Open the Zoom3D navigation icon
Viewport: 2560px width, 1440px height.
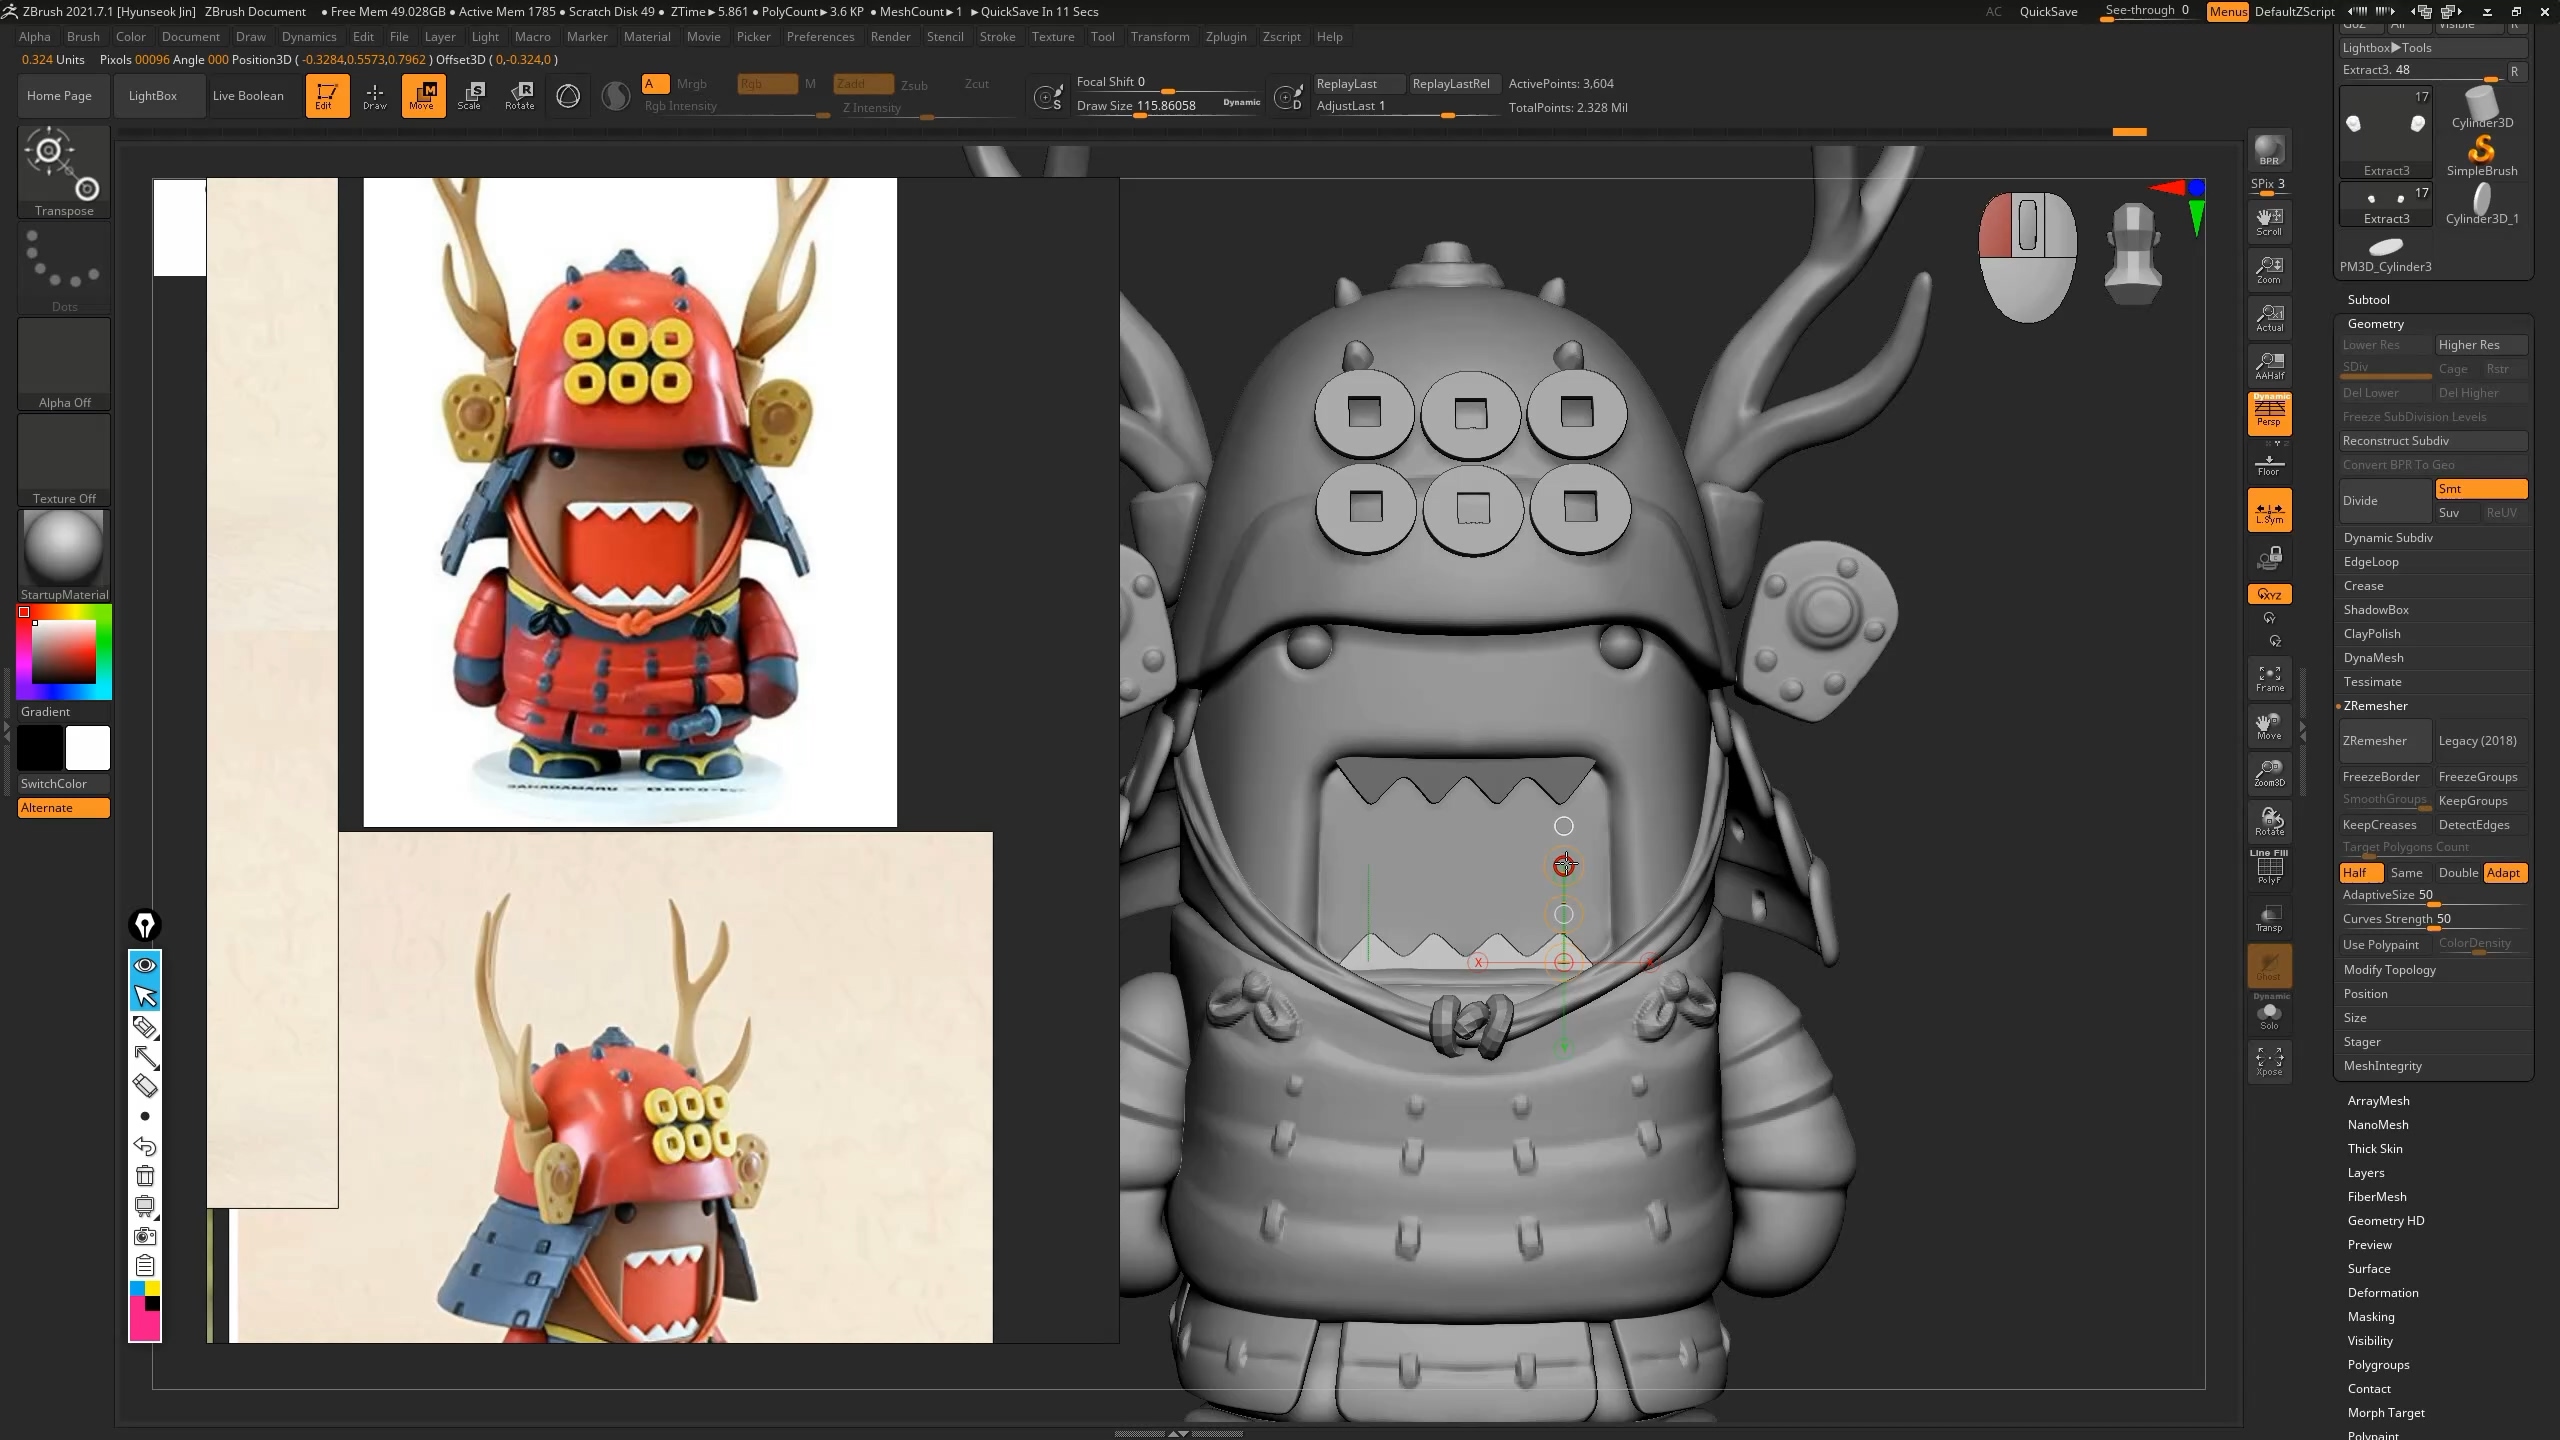2269,773
